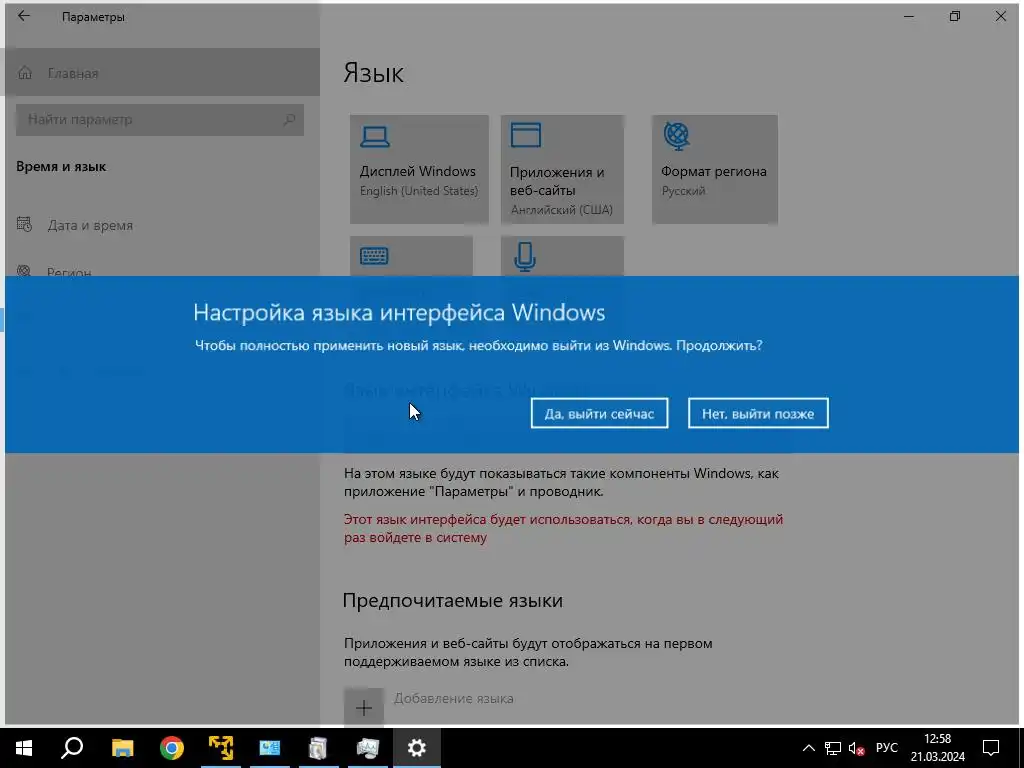Open network status tray icon

(x=833, y=748)
